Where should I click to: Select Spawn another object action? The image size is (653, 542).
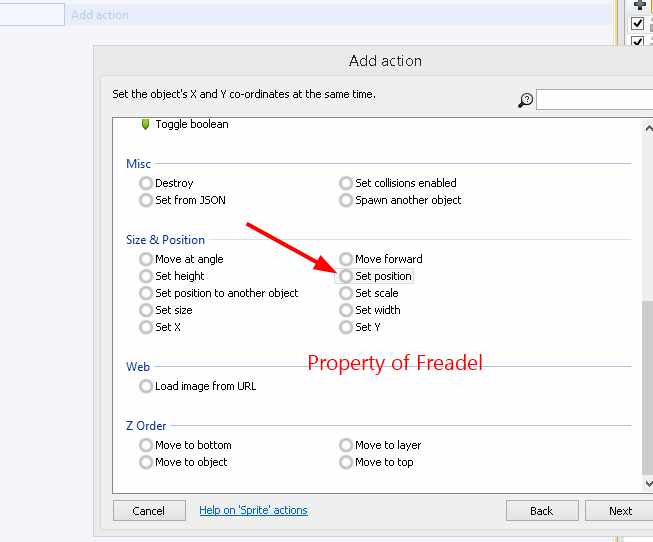pos(408,200)
